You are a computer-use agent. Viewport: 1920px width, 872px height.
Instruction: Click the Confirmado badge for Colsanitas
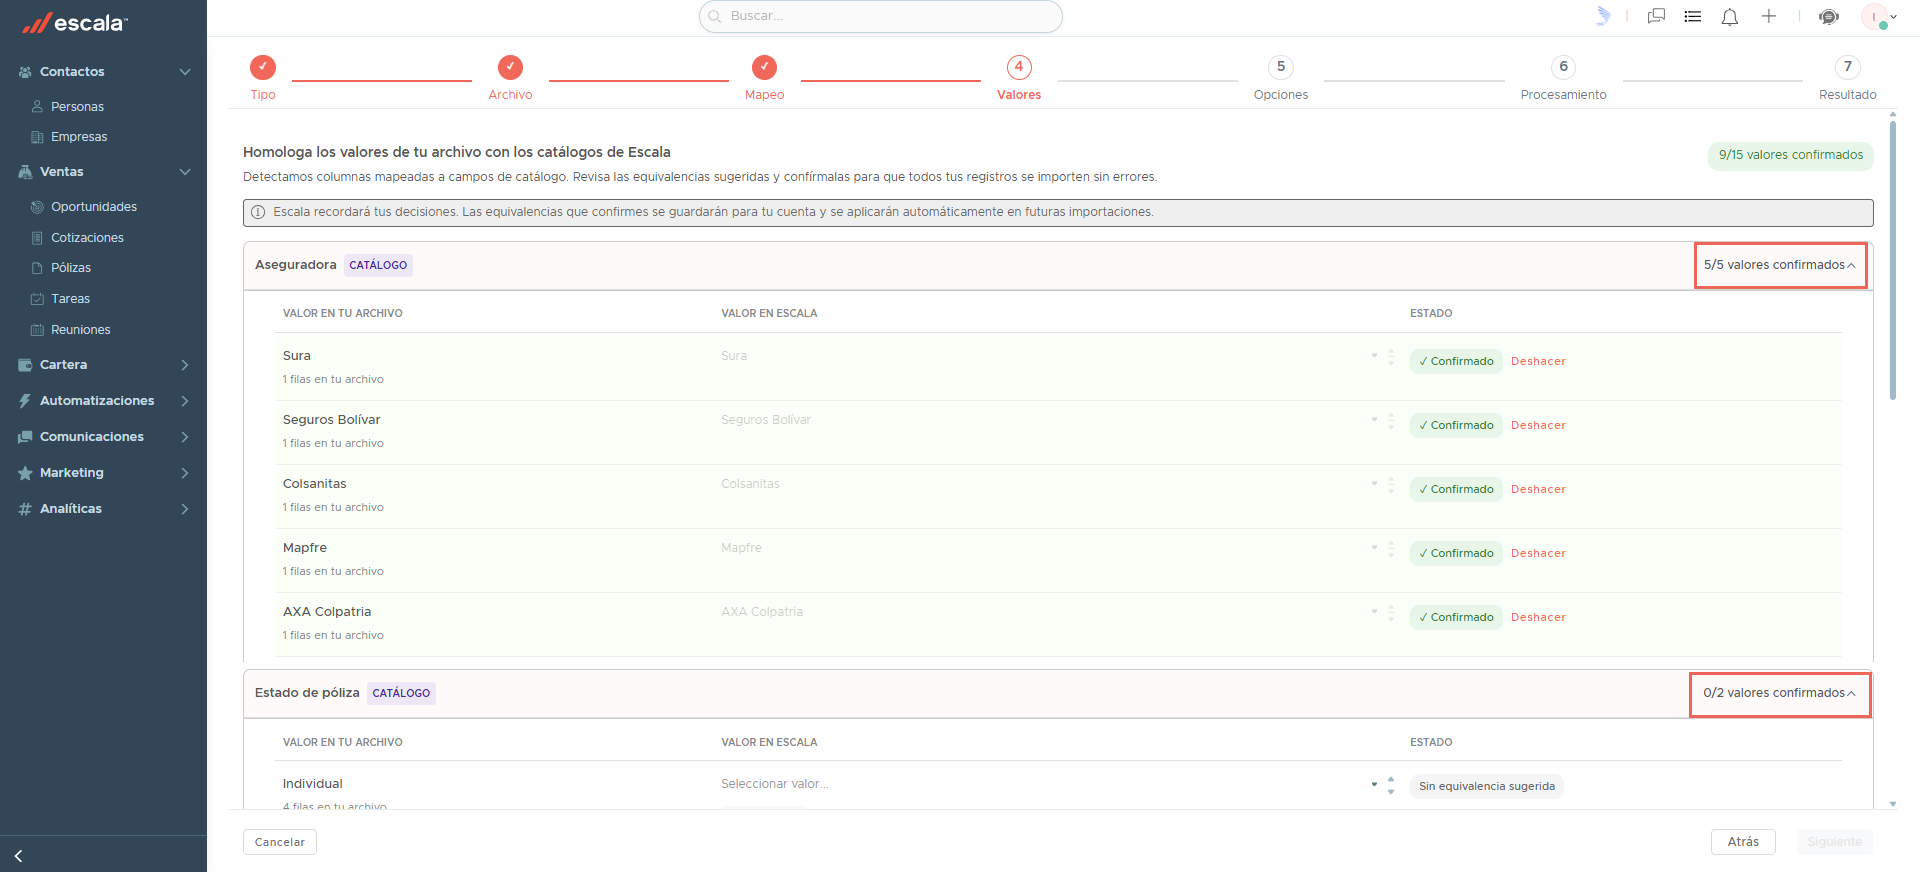click(1456, 489)
